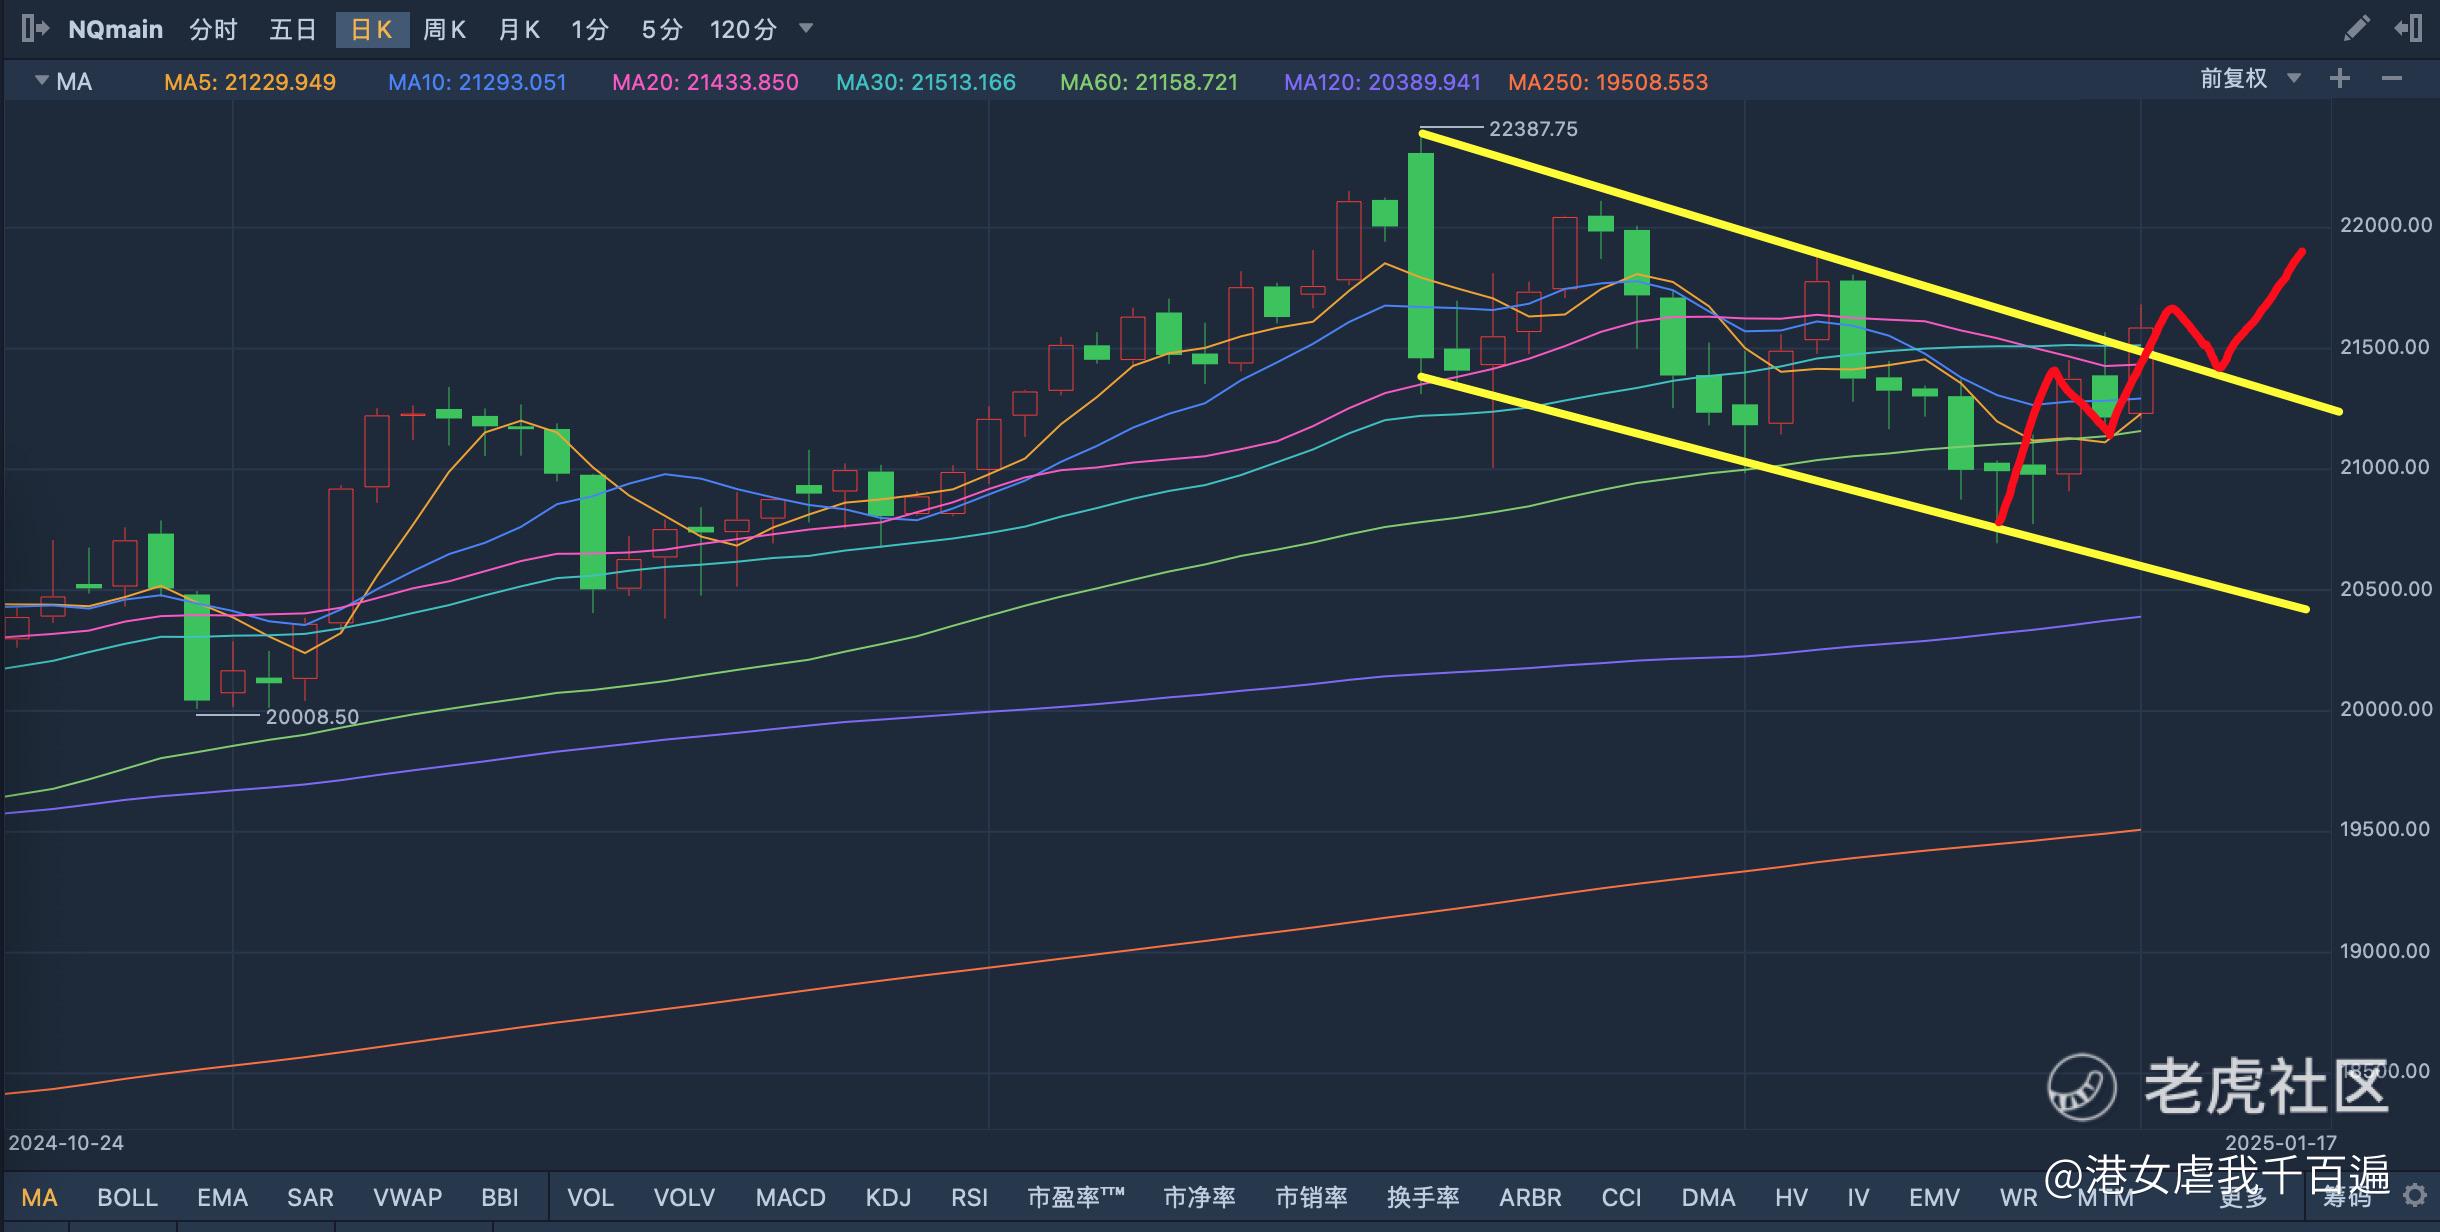Show the IV indicator
Screen dimensions: 2440x1232
click(1858, 1197)
